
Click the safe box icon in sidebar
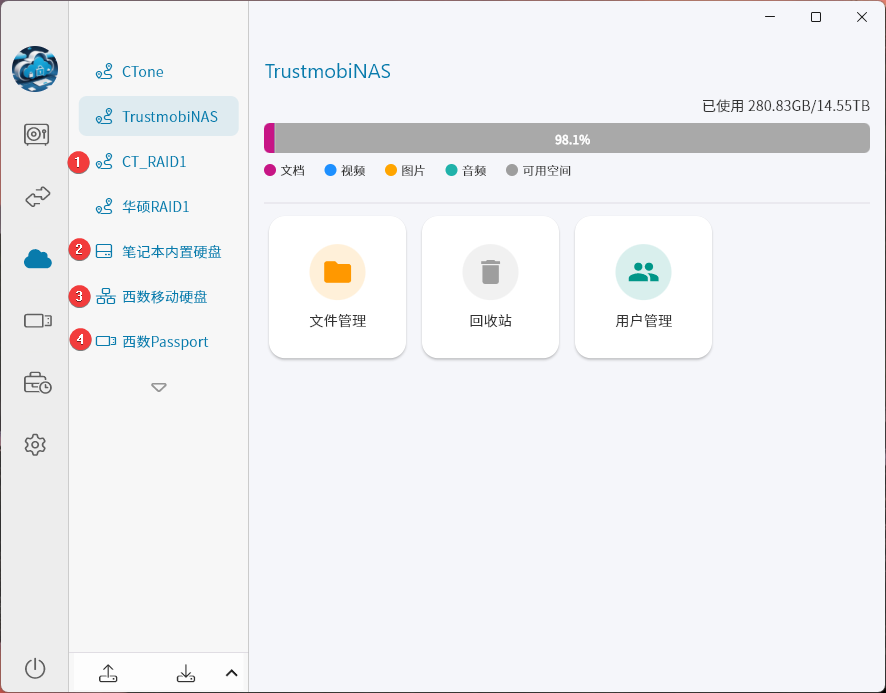click(36, 134)
